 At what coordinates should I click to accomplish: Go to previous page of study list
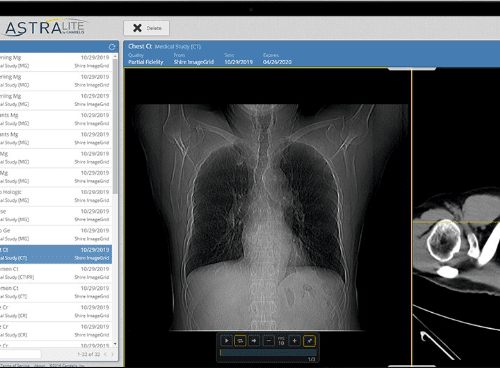click(x=105, y=354)
